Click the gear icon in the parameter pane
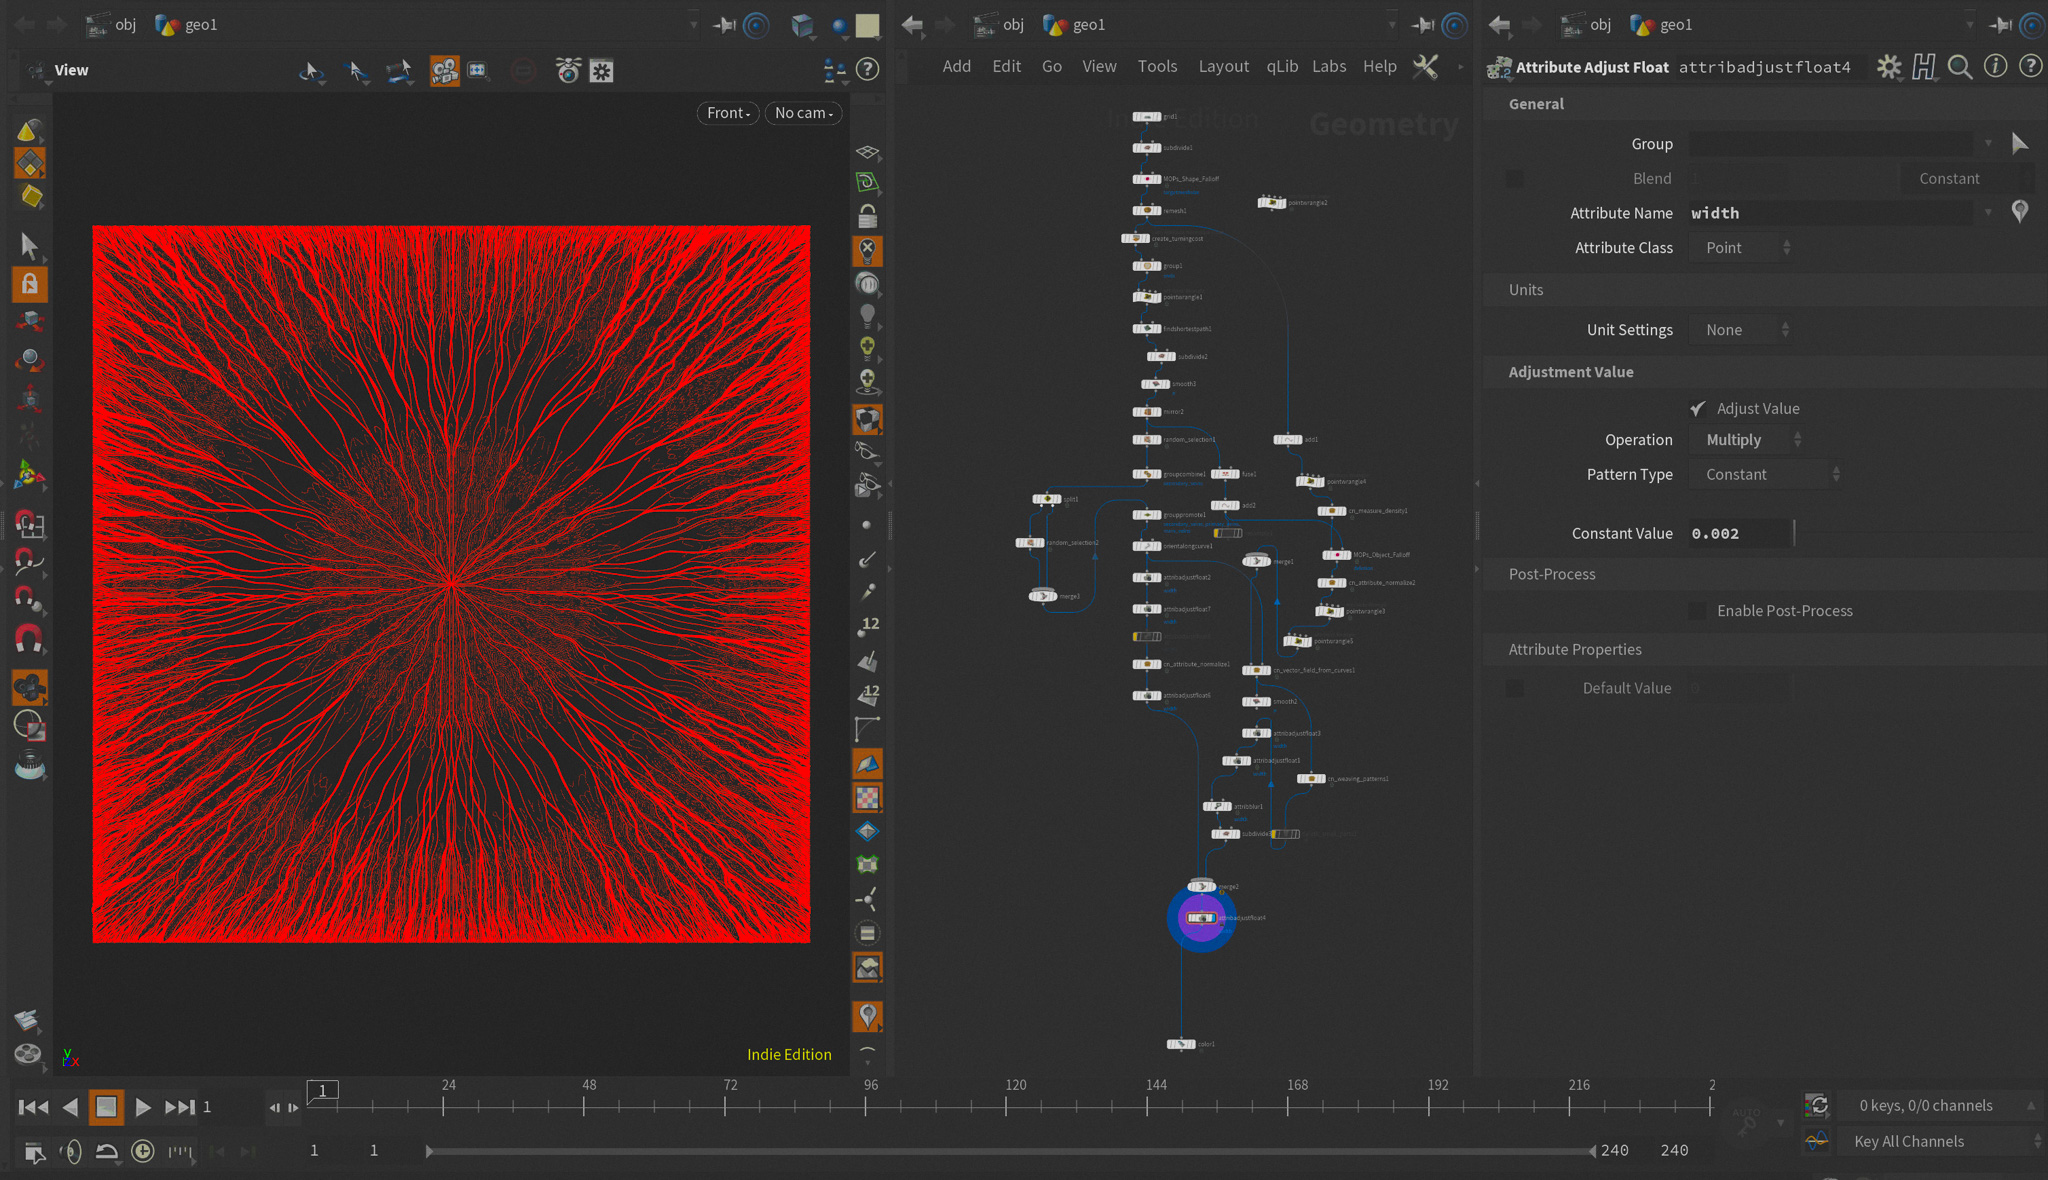 coord(1888,67)
